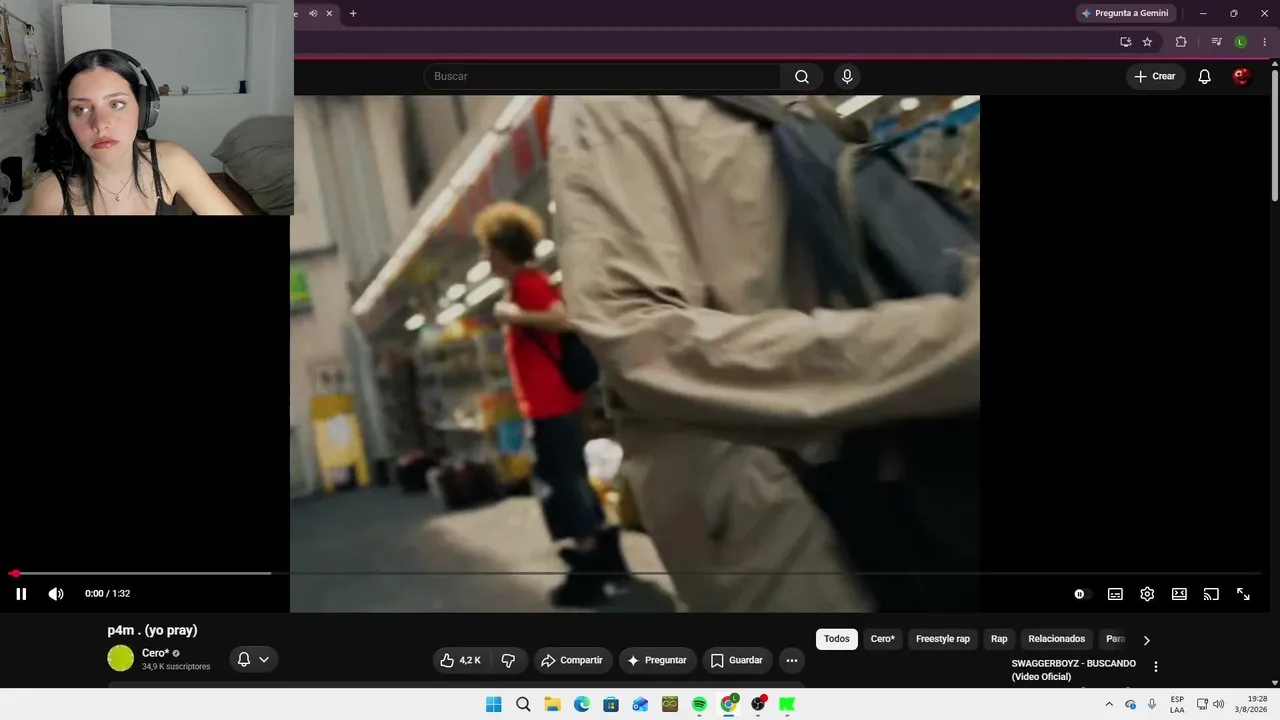Launch Microsoft Edge from the taskbar
1280x720 pixels.
(582, 704)
